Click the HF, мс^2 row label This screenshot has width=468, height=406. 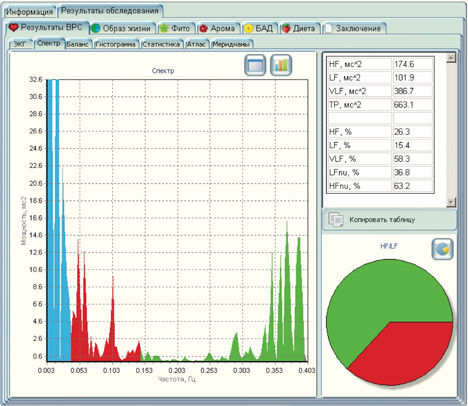click(x=360, y=64)
